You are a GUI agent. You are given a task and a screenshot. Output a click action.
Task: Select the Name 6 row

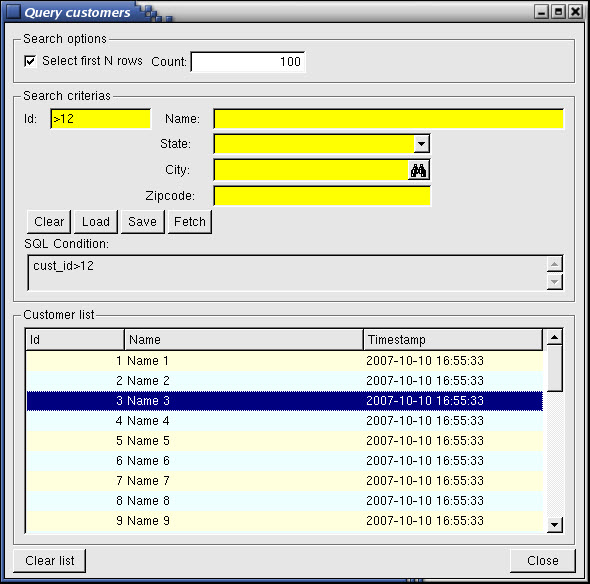[284, 461]
